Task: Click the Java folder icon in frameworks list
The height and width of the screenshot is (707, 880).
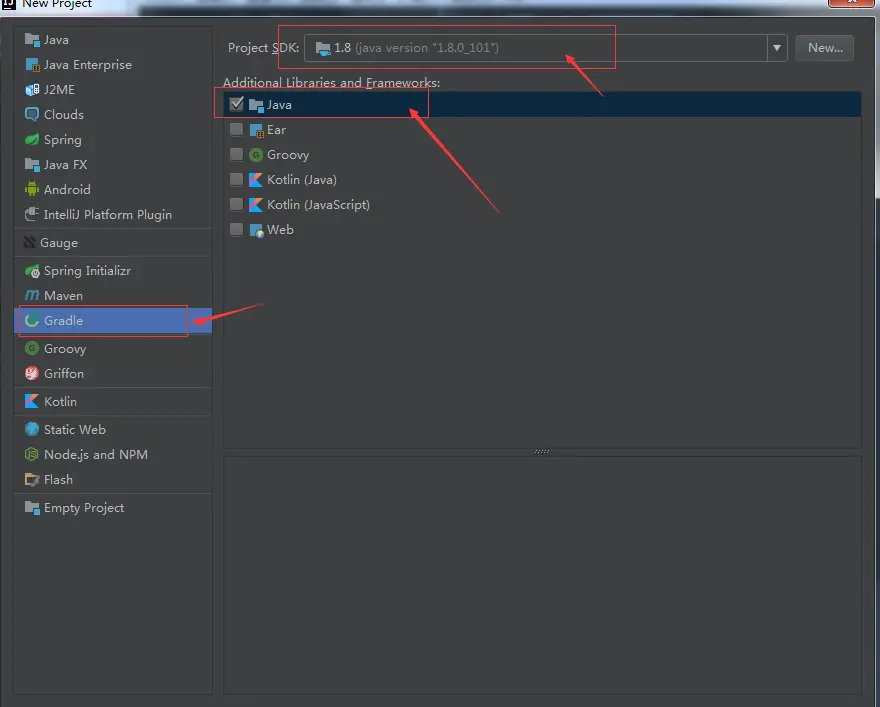Action: click(256, 105)
